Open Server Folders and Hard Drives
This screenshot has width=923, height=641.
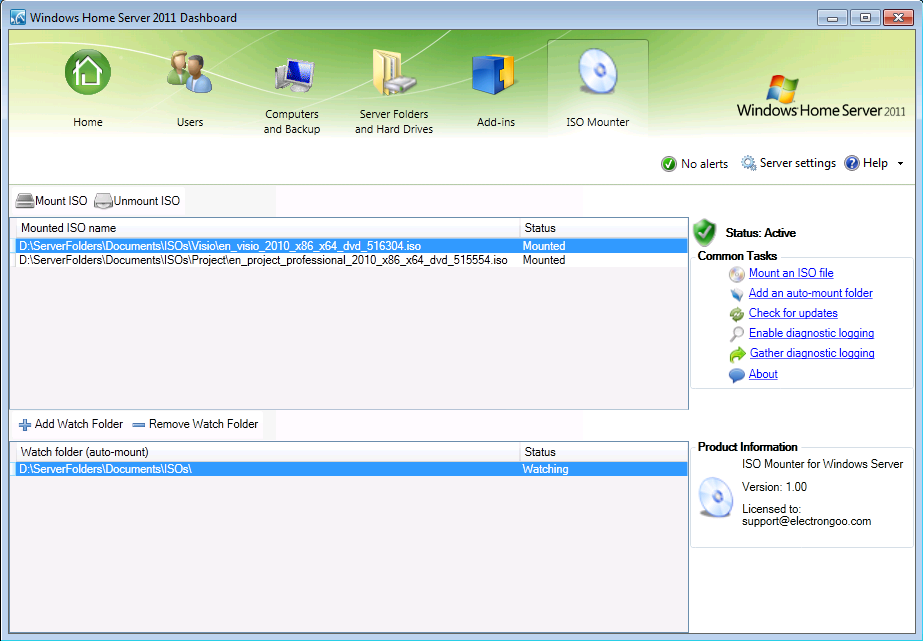click(394, 78)
